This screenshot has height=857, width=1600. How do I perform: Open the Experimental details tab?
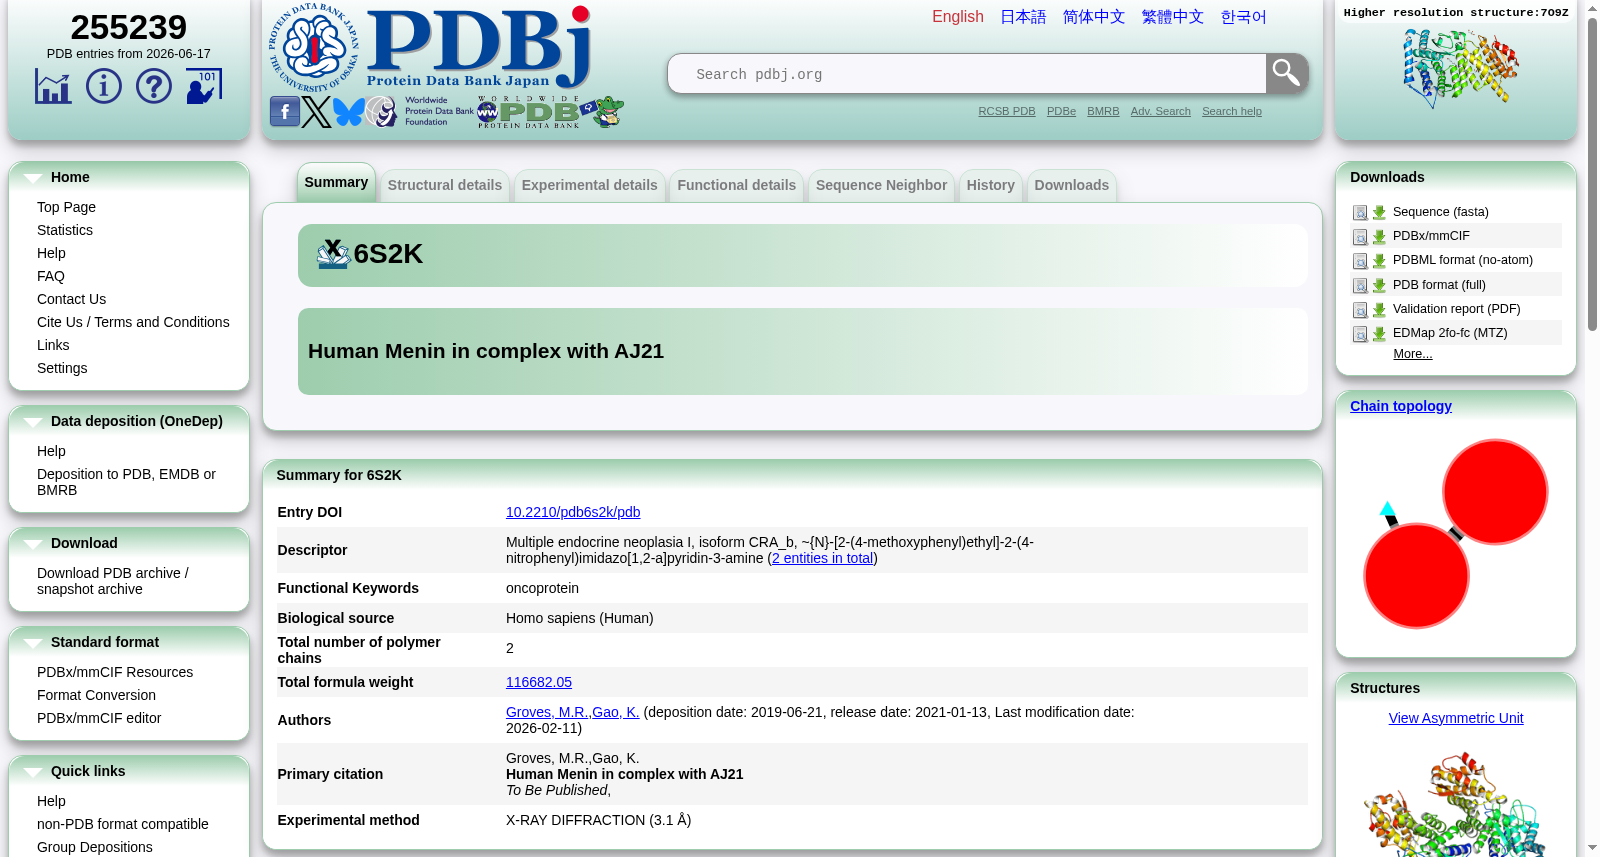(589, 186)
